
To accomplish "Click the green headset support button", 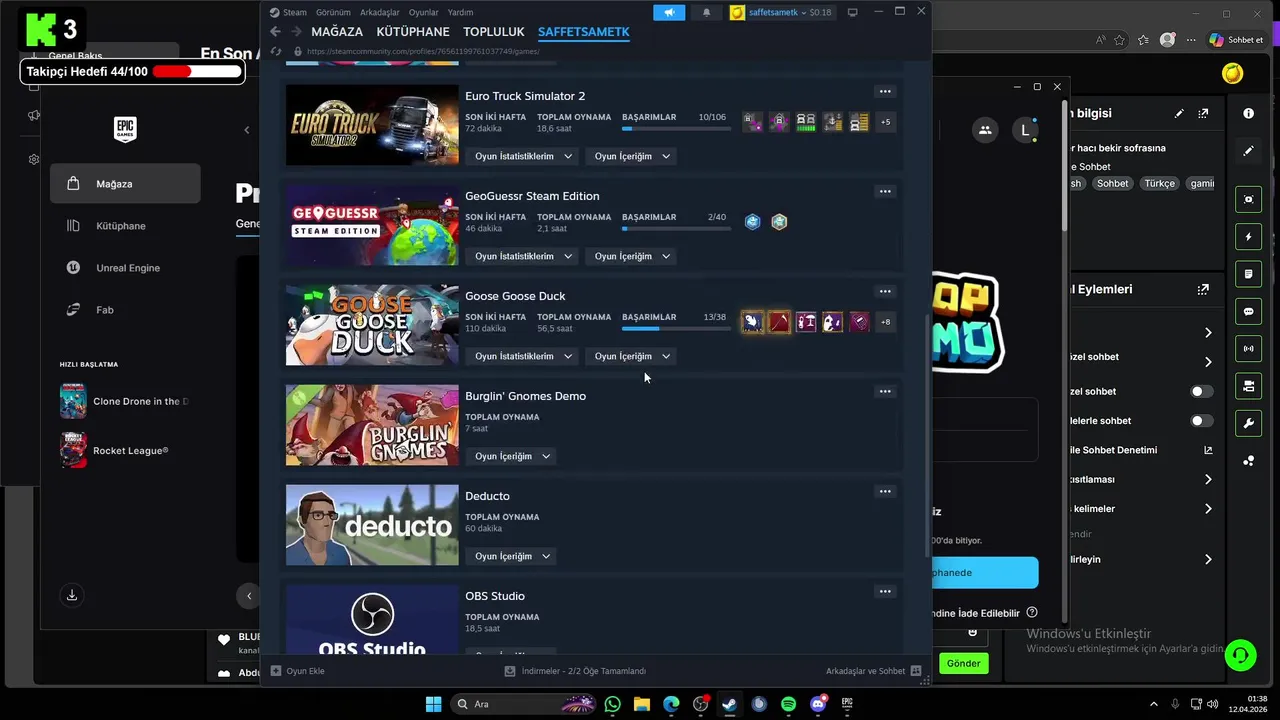I will click(x=1240, y=656).
